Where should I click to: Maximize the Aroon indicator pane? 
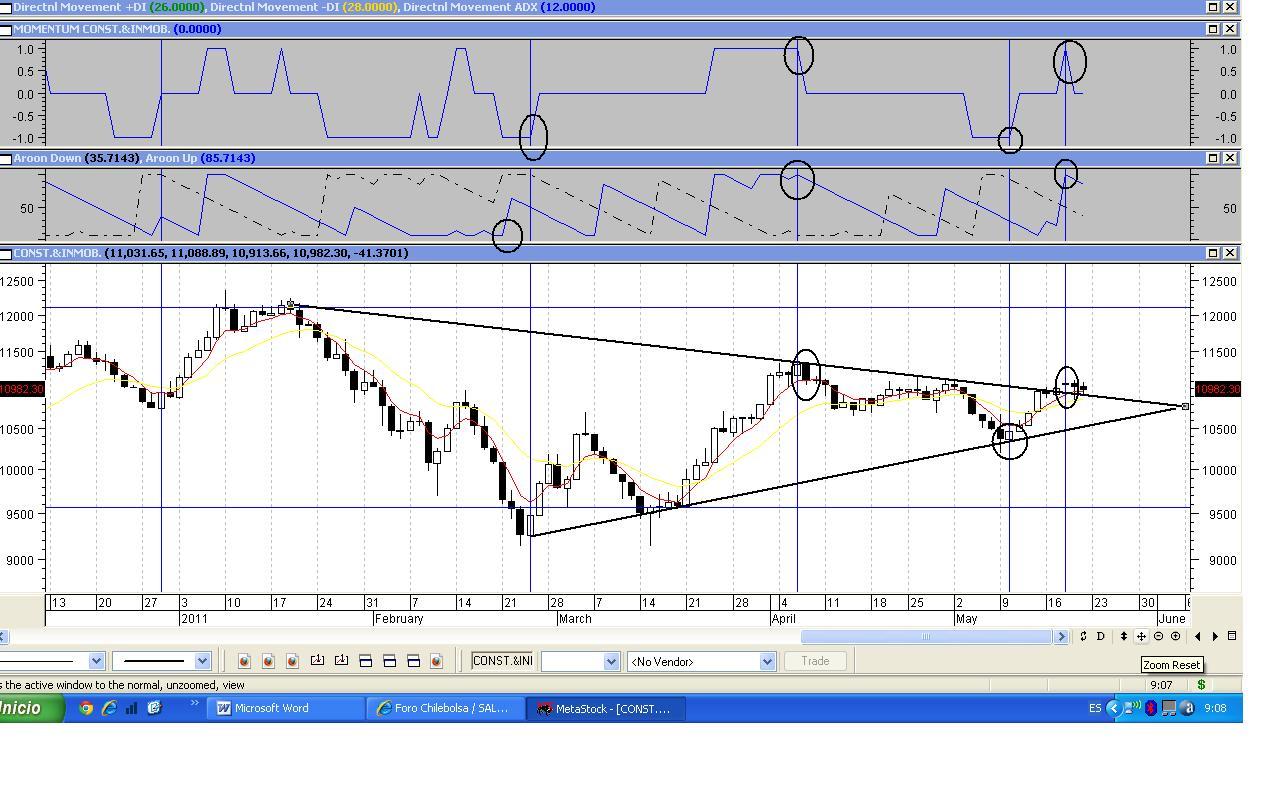pos(1213,158)
